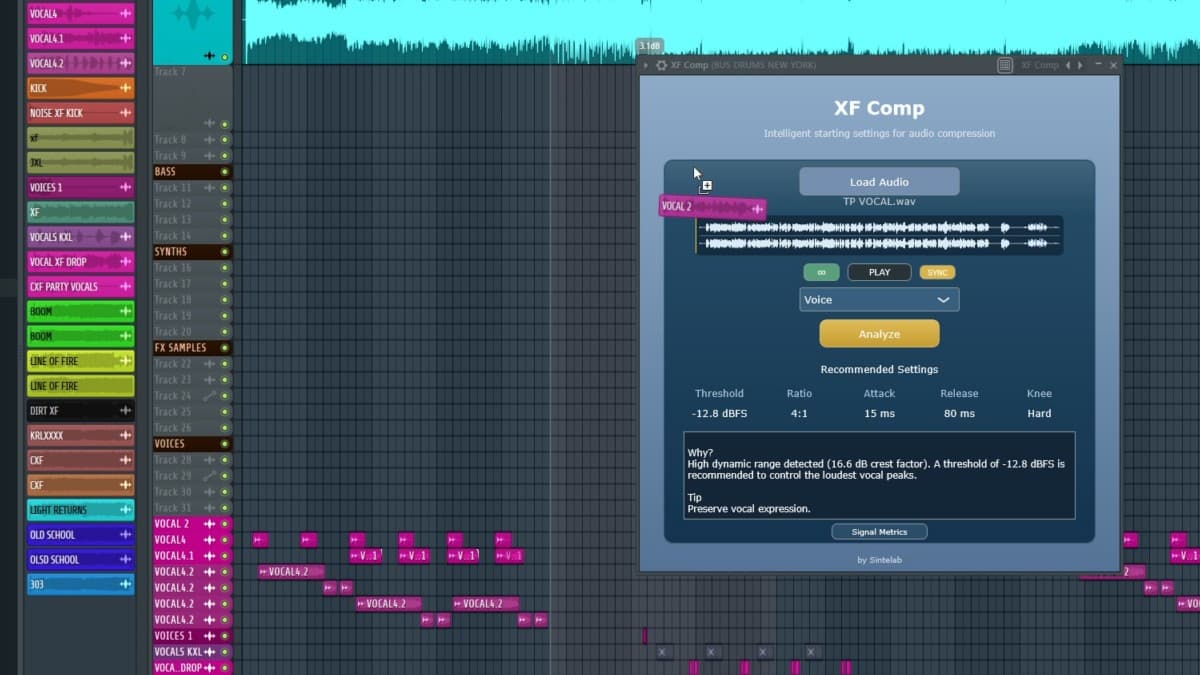Toggle the SYNC button in XF Comp
Viewport: 1200px width, 675px height.
[937, 272]
